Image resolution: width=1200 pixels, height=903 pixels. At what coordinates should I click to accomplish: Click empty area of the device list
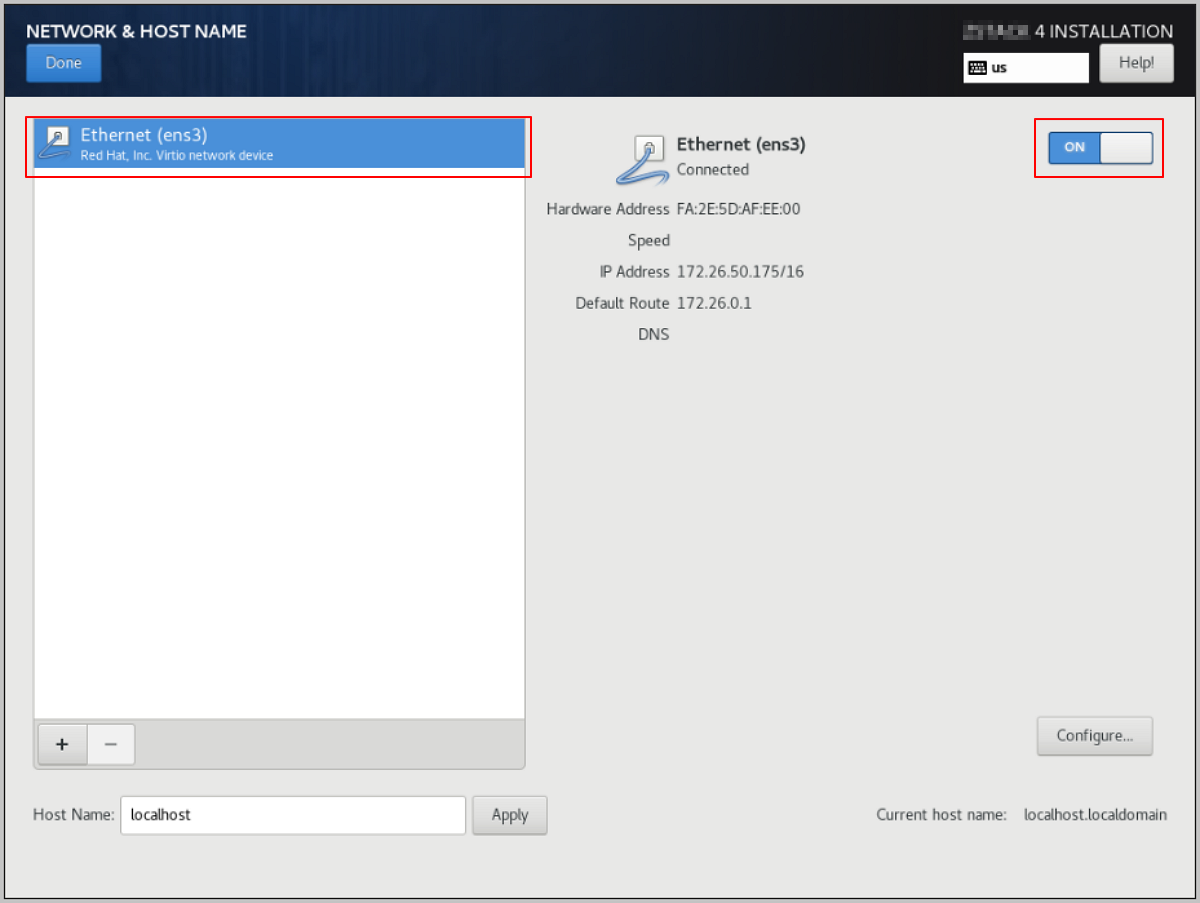click(279, 450)
